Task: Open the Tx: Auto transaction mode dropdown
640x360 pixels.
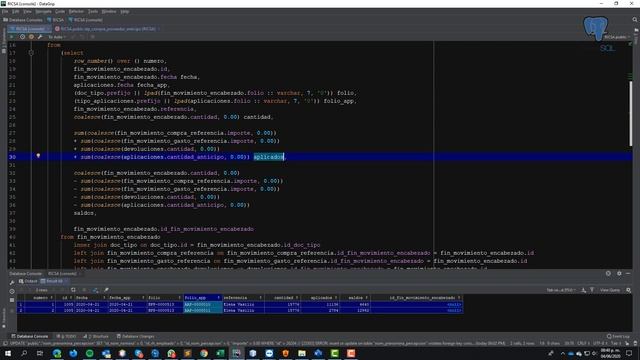Action: [x=57, y=37]
